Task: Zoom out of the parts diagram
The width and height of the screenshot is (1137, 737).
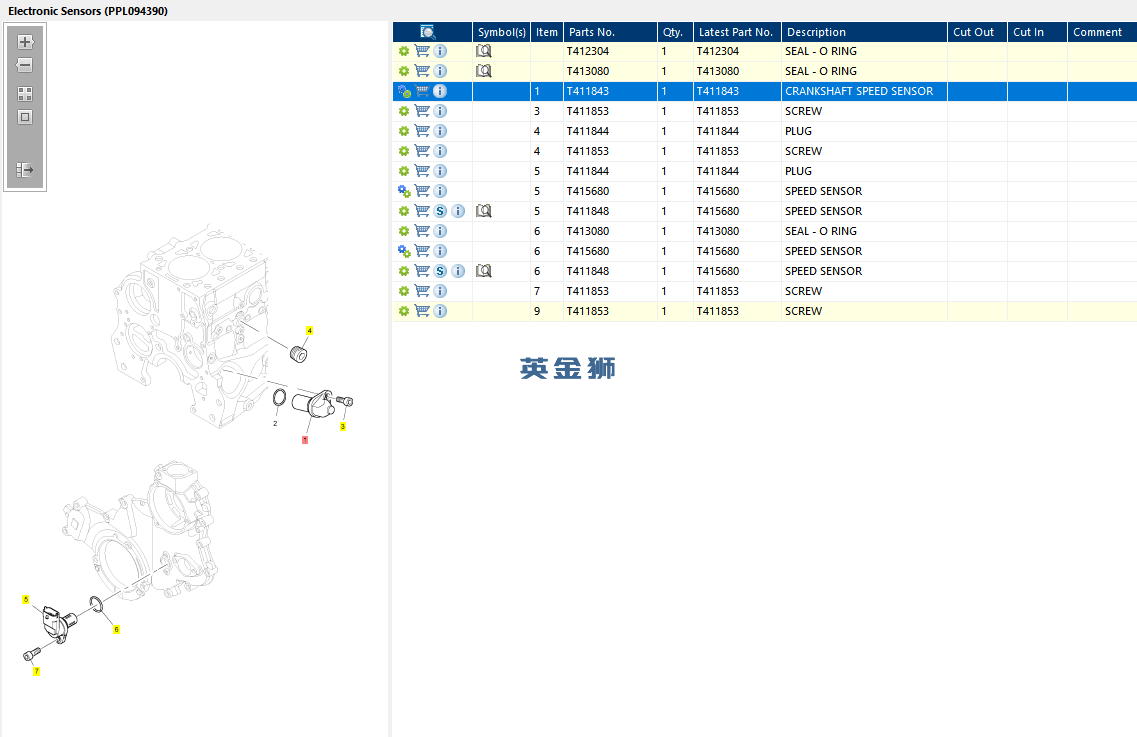Action: click(x=25, y=65)
